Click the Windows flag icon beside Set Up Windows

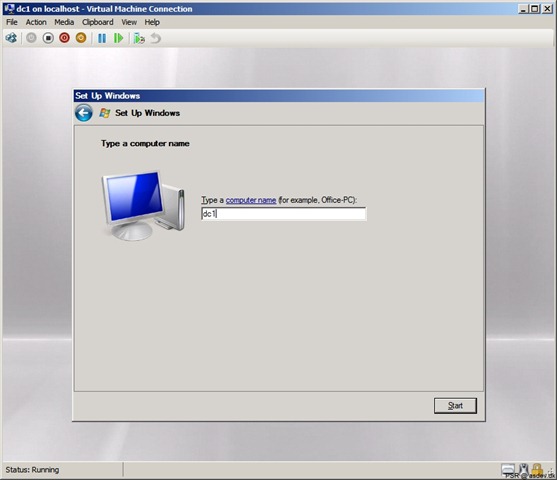[x=104, y=113]
